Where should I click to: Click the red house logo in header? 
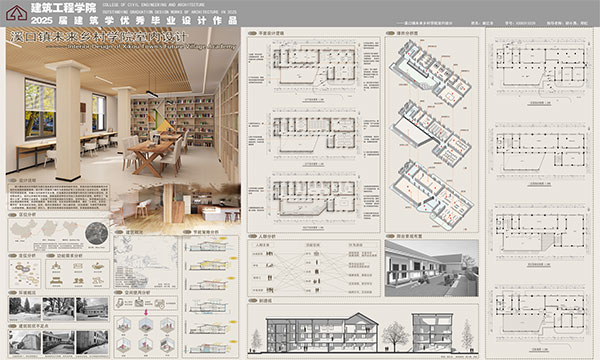click(16, 13)
